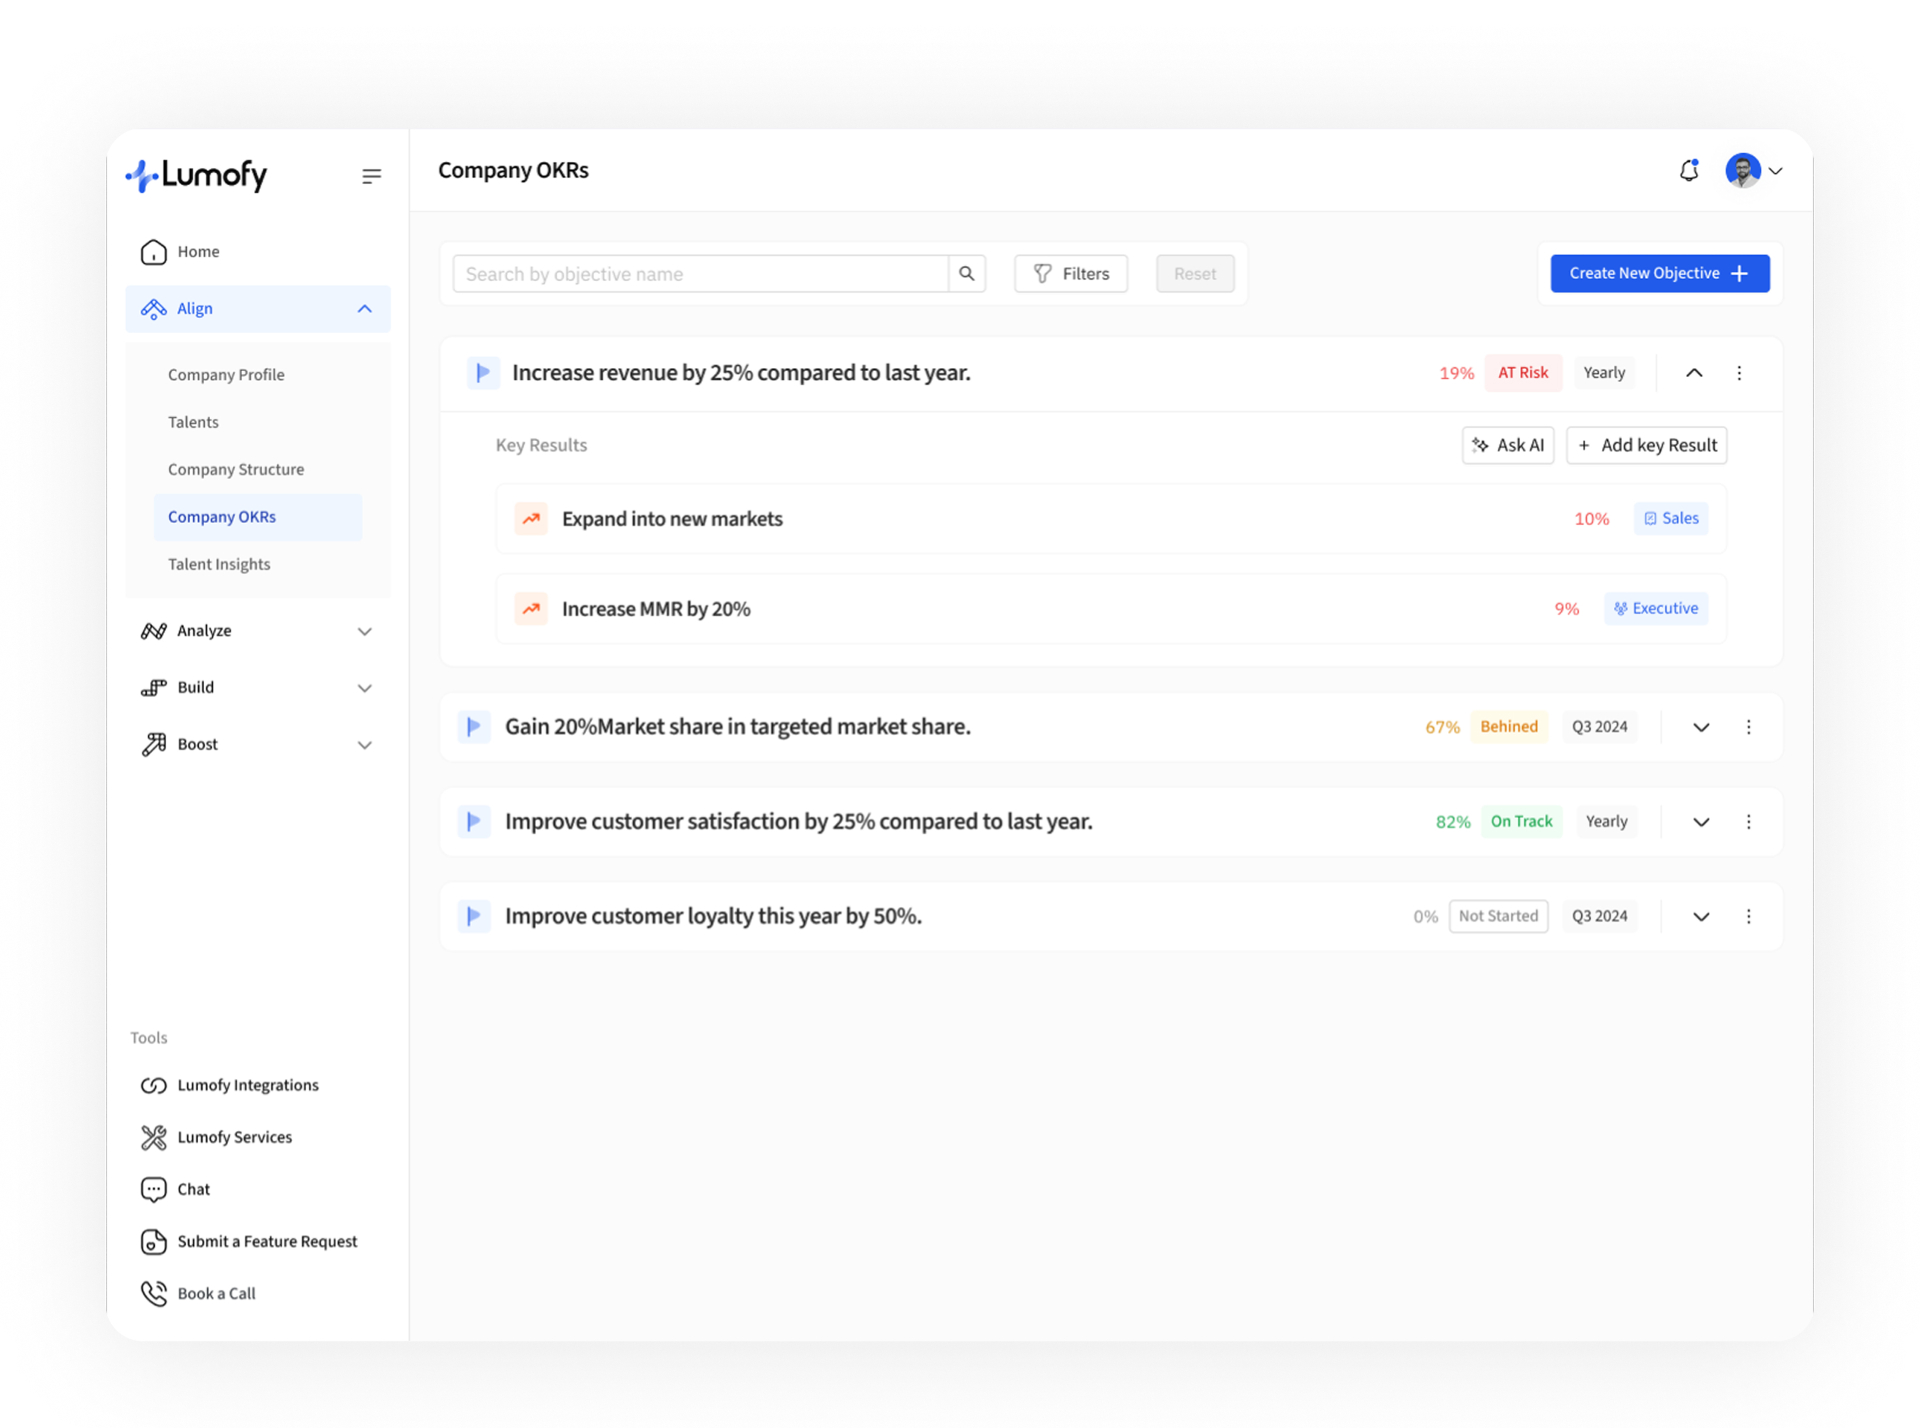Click the Book a Call phone icon
Viewport: 1920px width, 1428px height.
[x=153, y=1293]
